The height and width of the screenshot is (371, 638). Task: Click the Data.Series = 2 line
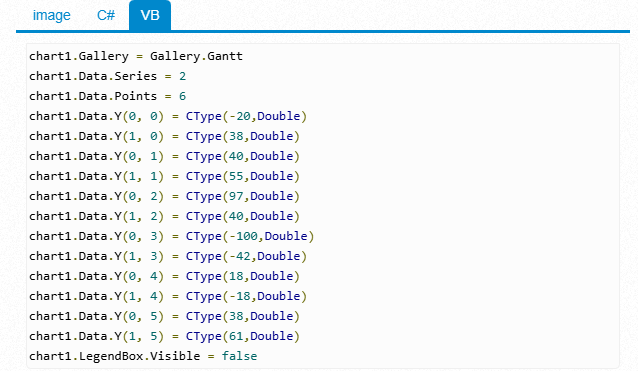click(x=107, y=76)
